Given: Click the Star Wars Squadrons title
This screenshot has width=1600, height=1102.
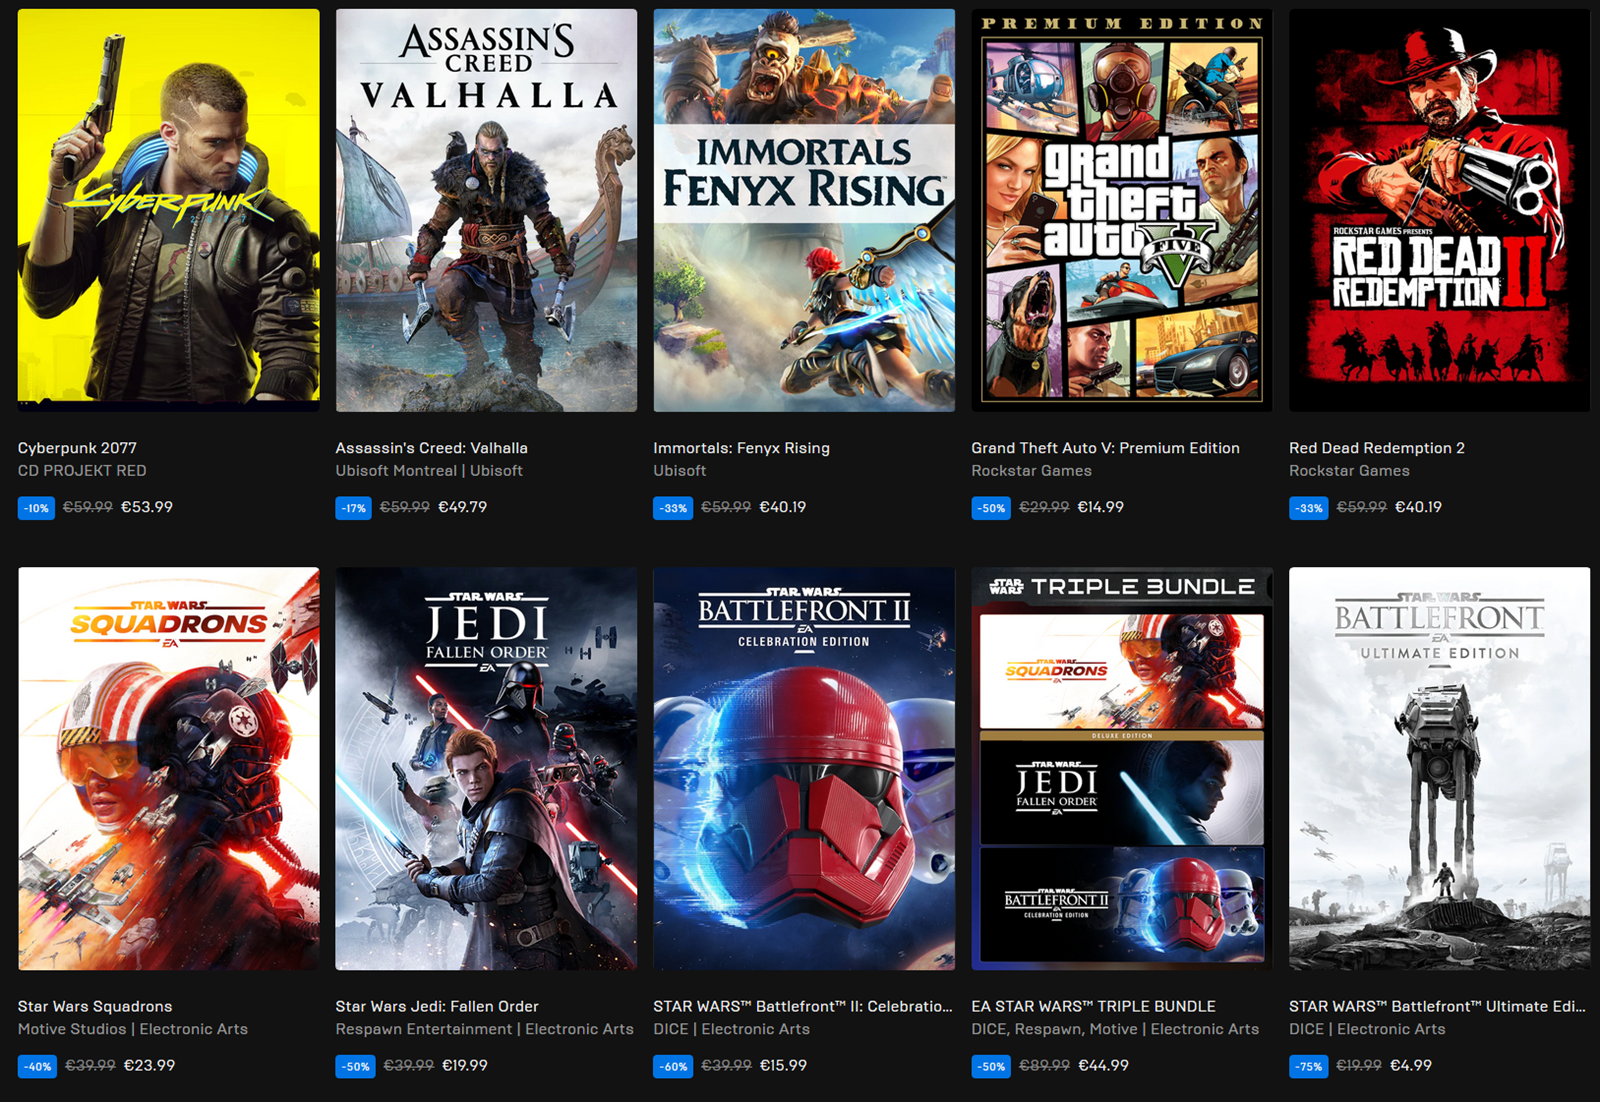Looking at the screenshot, I should click(x=95, y=1006).
